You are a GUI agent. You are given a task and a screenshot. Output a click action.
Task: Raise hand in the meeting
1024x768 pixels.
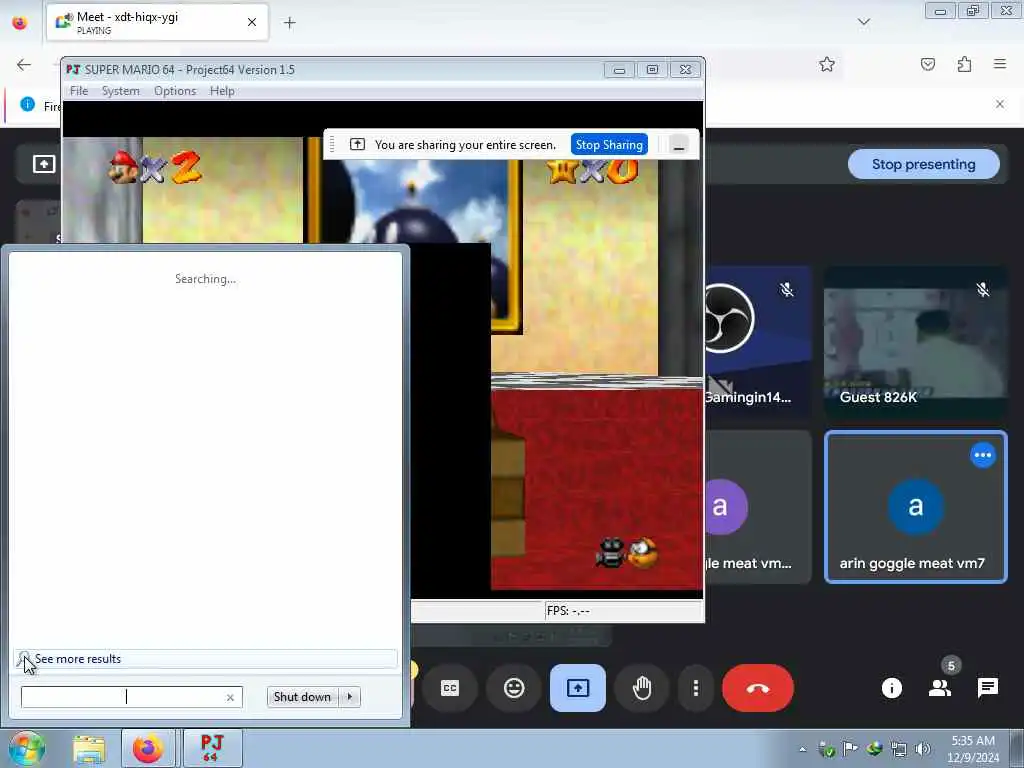[642, 688]
